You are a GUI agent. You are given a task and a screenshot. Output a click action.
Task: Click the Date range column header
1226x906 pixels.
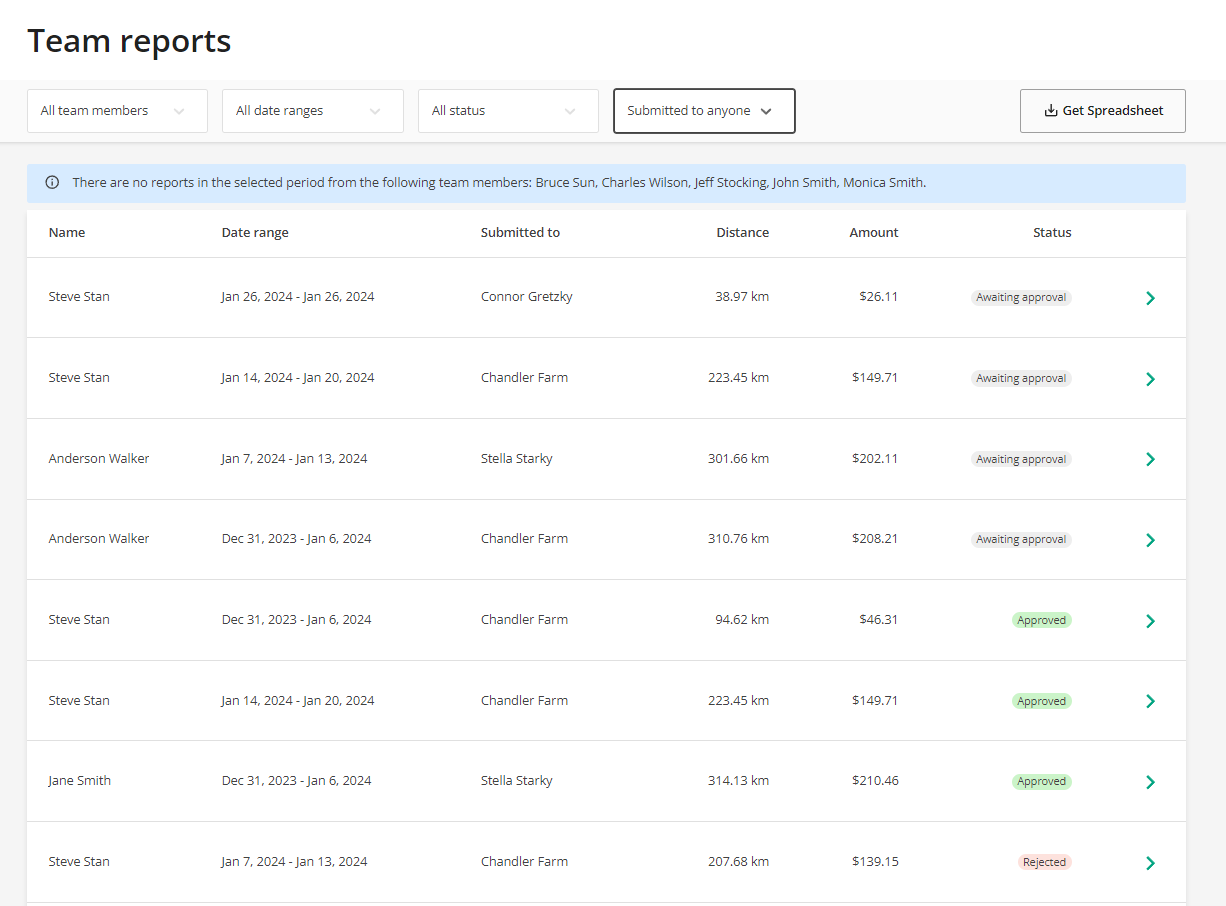(x=255, y=233)
